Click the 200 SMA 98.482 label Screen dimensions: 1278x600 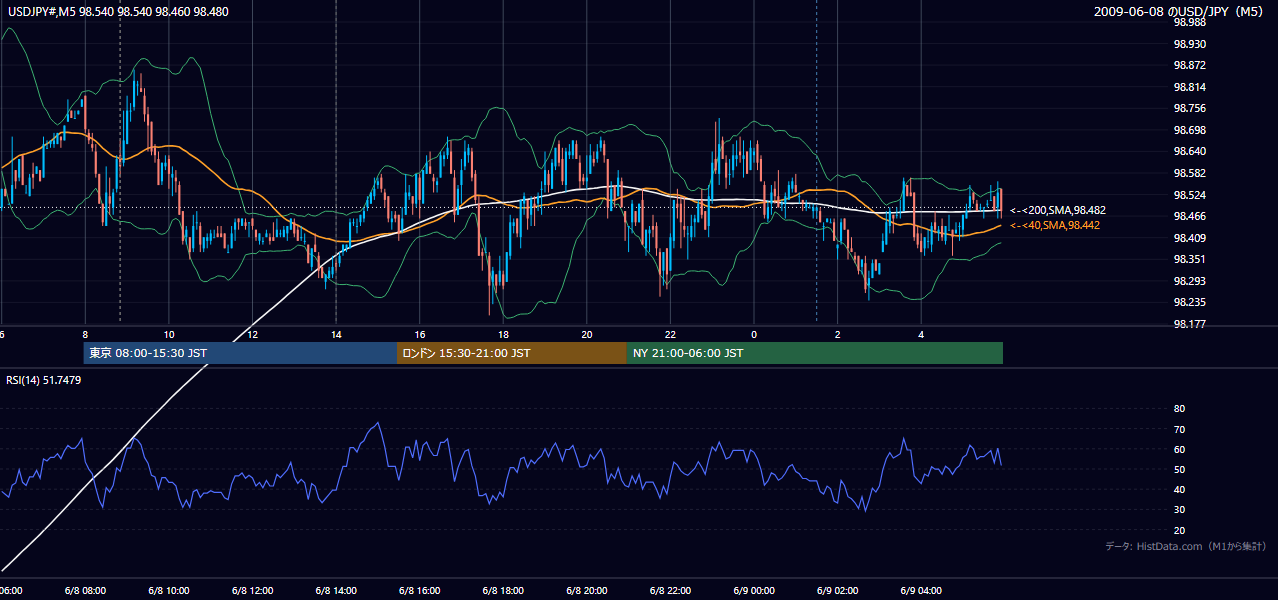click(x=1057, y=211)
